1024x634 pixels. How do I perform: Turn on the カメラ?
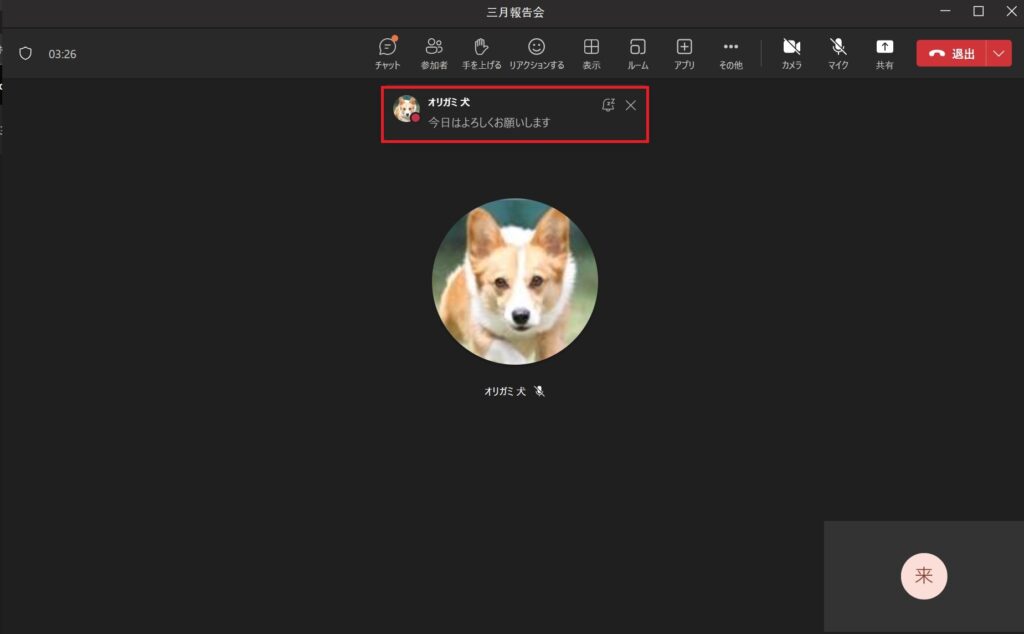click(x=791, y=53)
